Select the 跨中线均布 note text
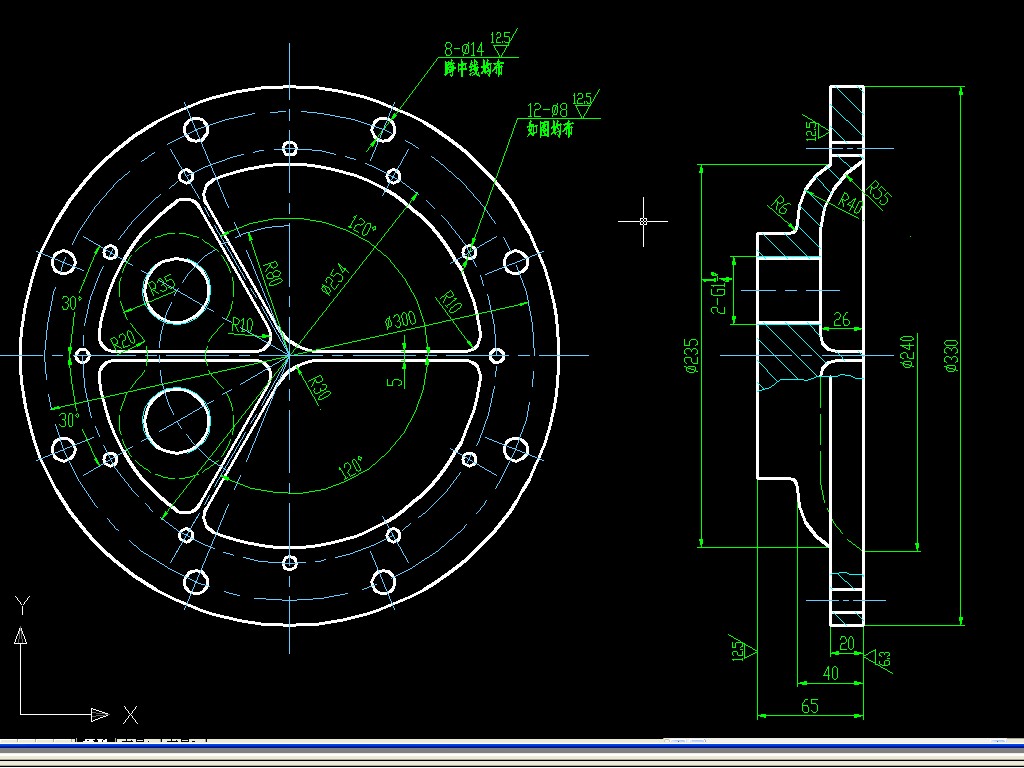Viewport: 1024px width, 768px height. click(x=473, y=68)
